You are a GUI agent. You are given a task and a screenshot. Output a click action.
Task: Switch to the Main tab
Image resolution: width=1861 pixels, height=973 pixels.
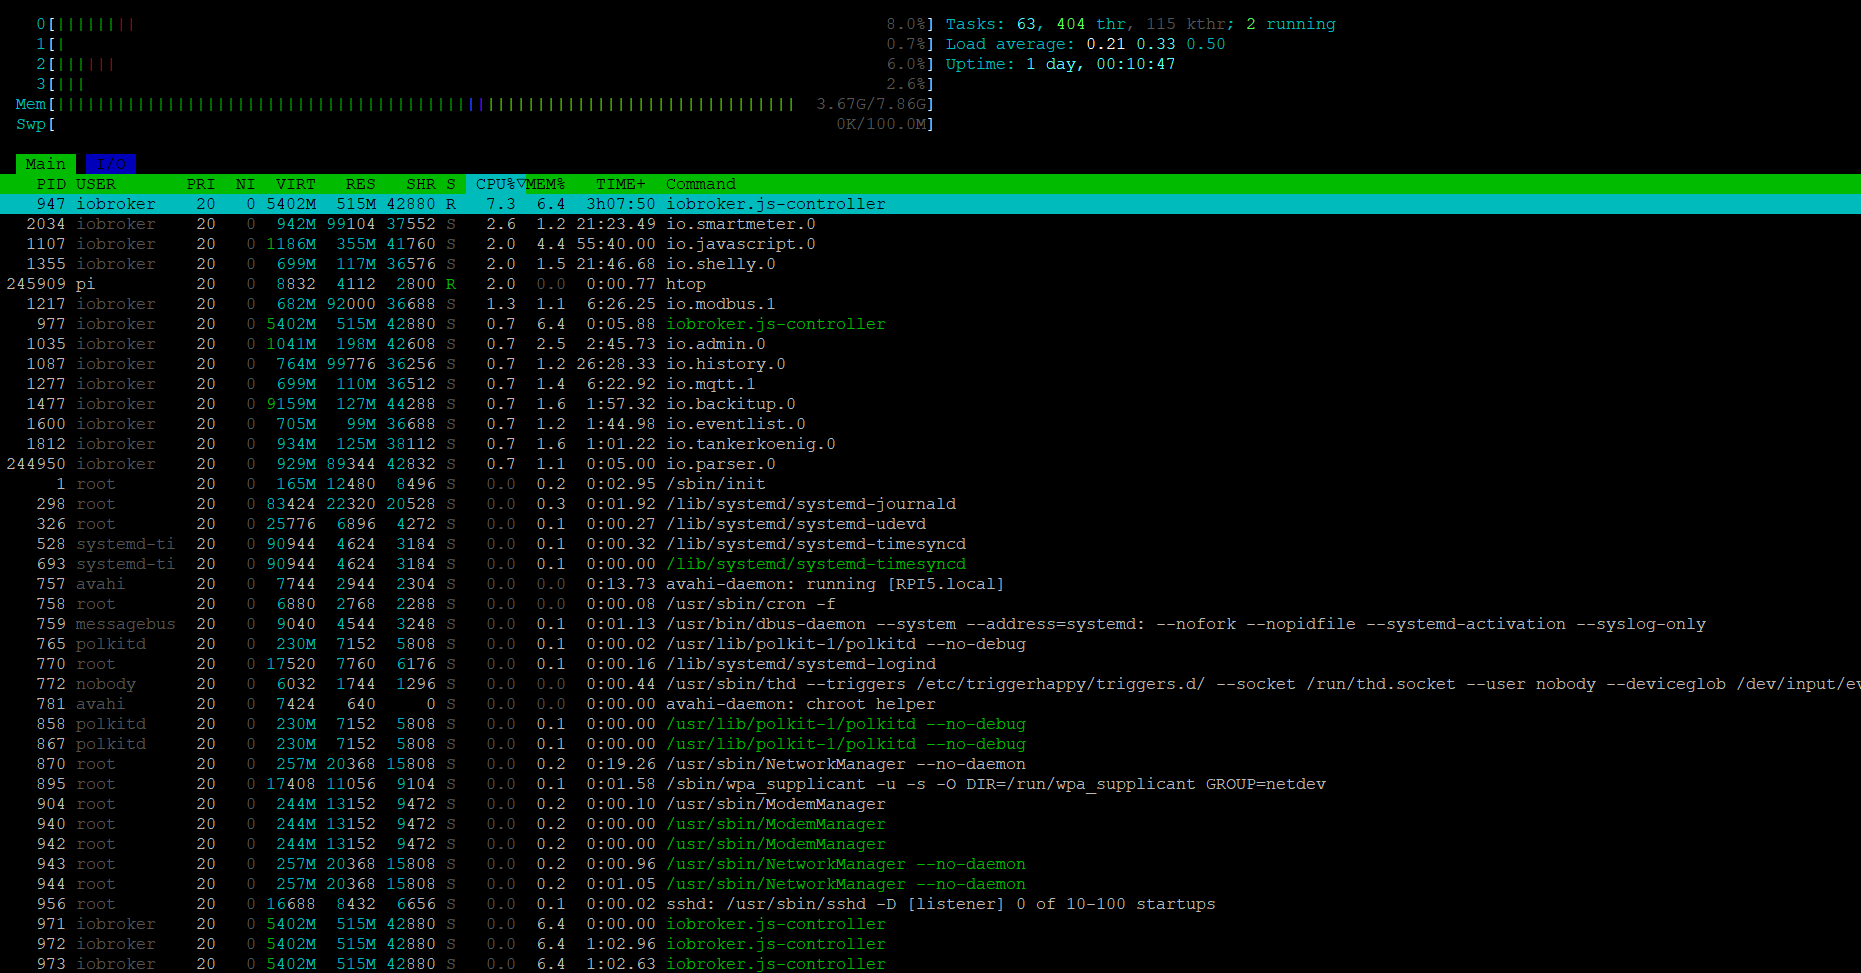(46, 164)
